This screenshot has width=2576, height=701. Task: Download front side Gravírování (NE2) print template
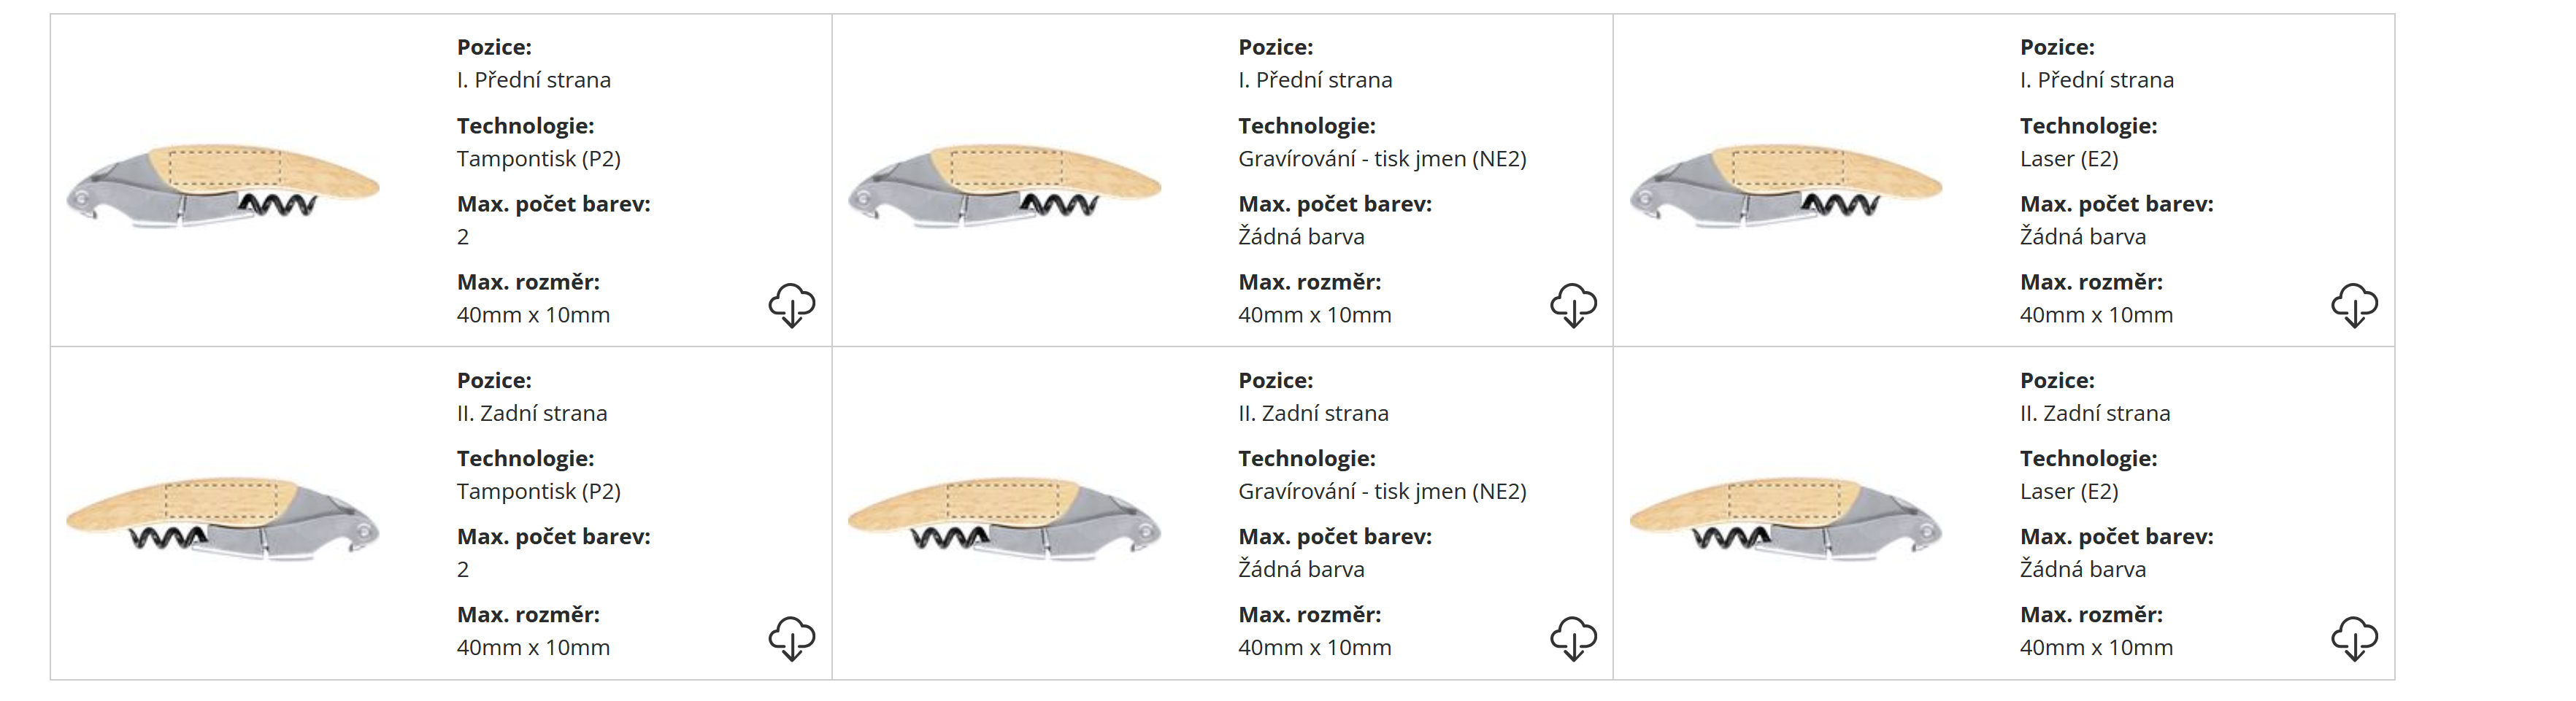coord(1573,305)
